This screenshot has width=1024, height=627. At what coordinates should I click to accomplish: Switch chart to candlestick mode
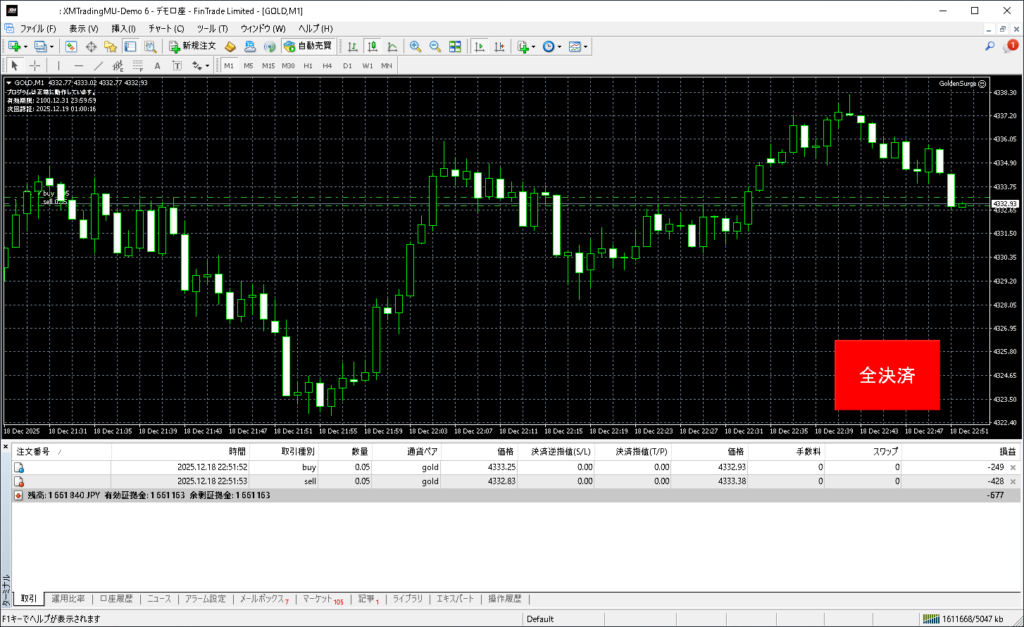[x=372, y=47]
